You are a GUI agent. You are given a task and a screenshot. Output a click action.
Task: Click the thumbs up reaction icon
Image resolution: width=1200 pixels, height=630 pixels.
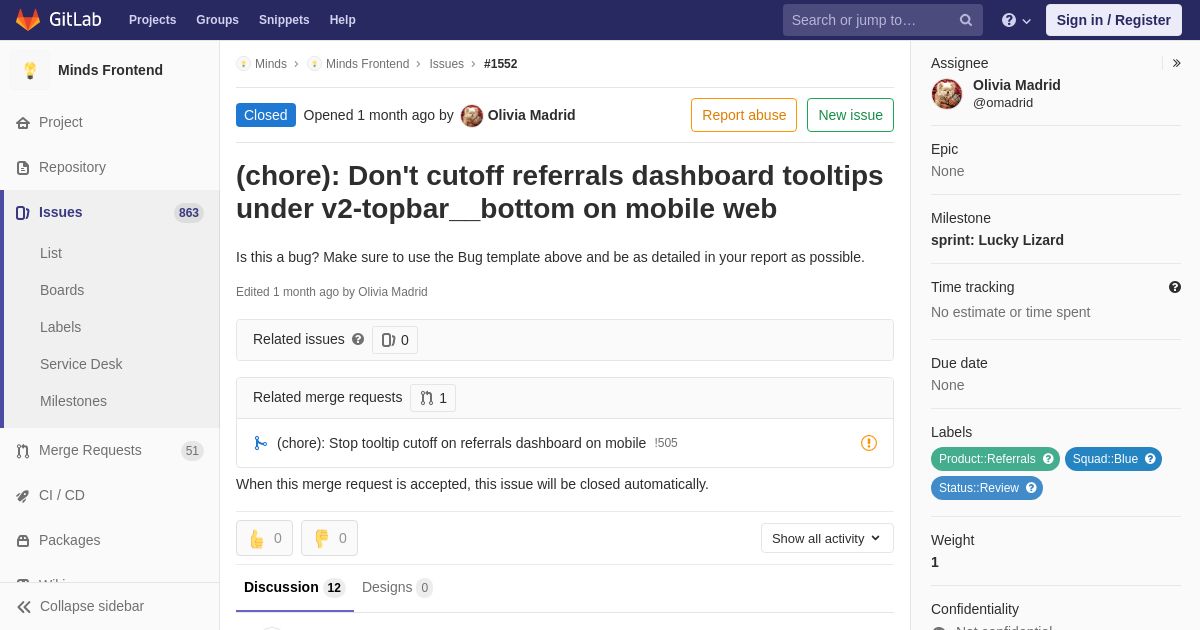[x=256, y=539]
